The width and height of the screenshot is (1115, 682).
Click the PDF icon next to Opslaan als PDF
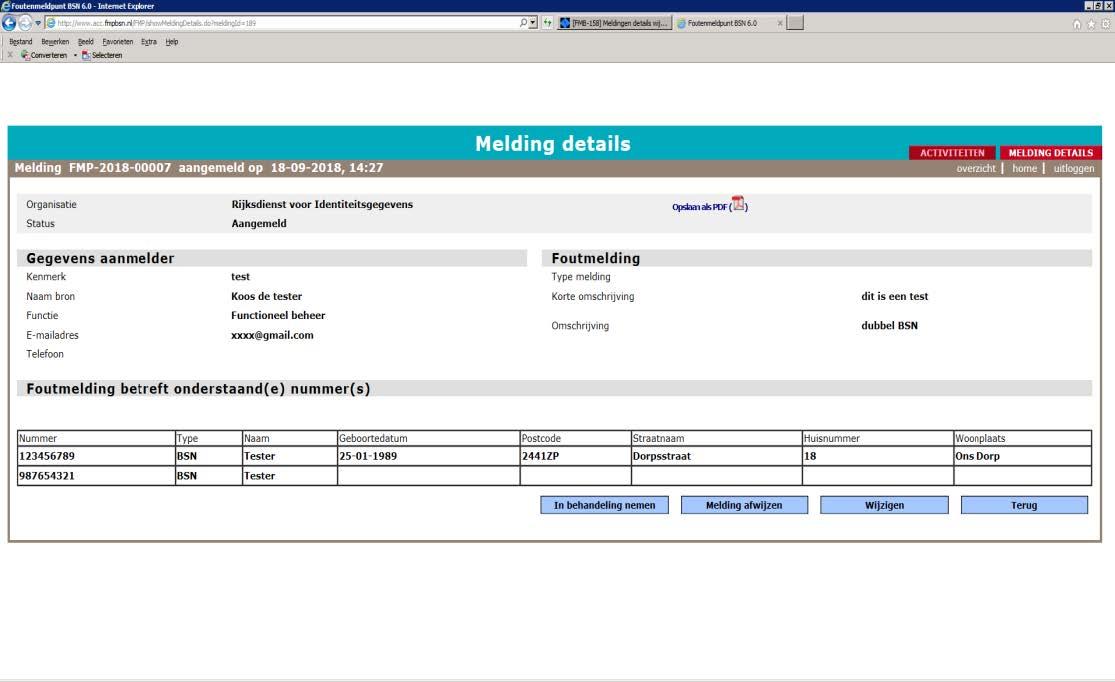738,205
